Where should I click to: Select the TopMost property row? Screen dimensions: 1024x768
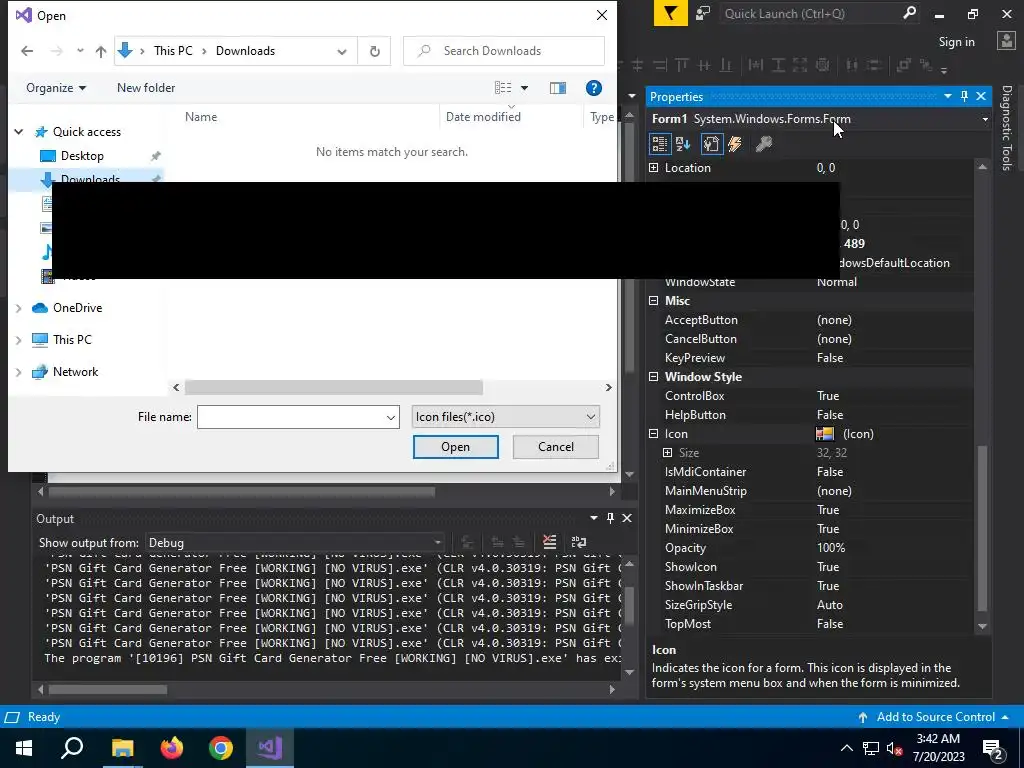point(810,624)
